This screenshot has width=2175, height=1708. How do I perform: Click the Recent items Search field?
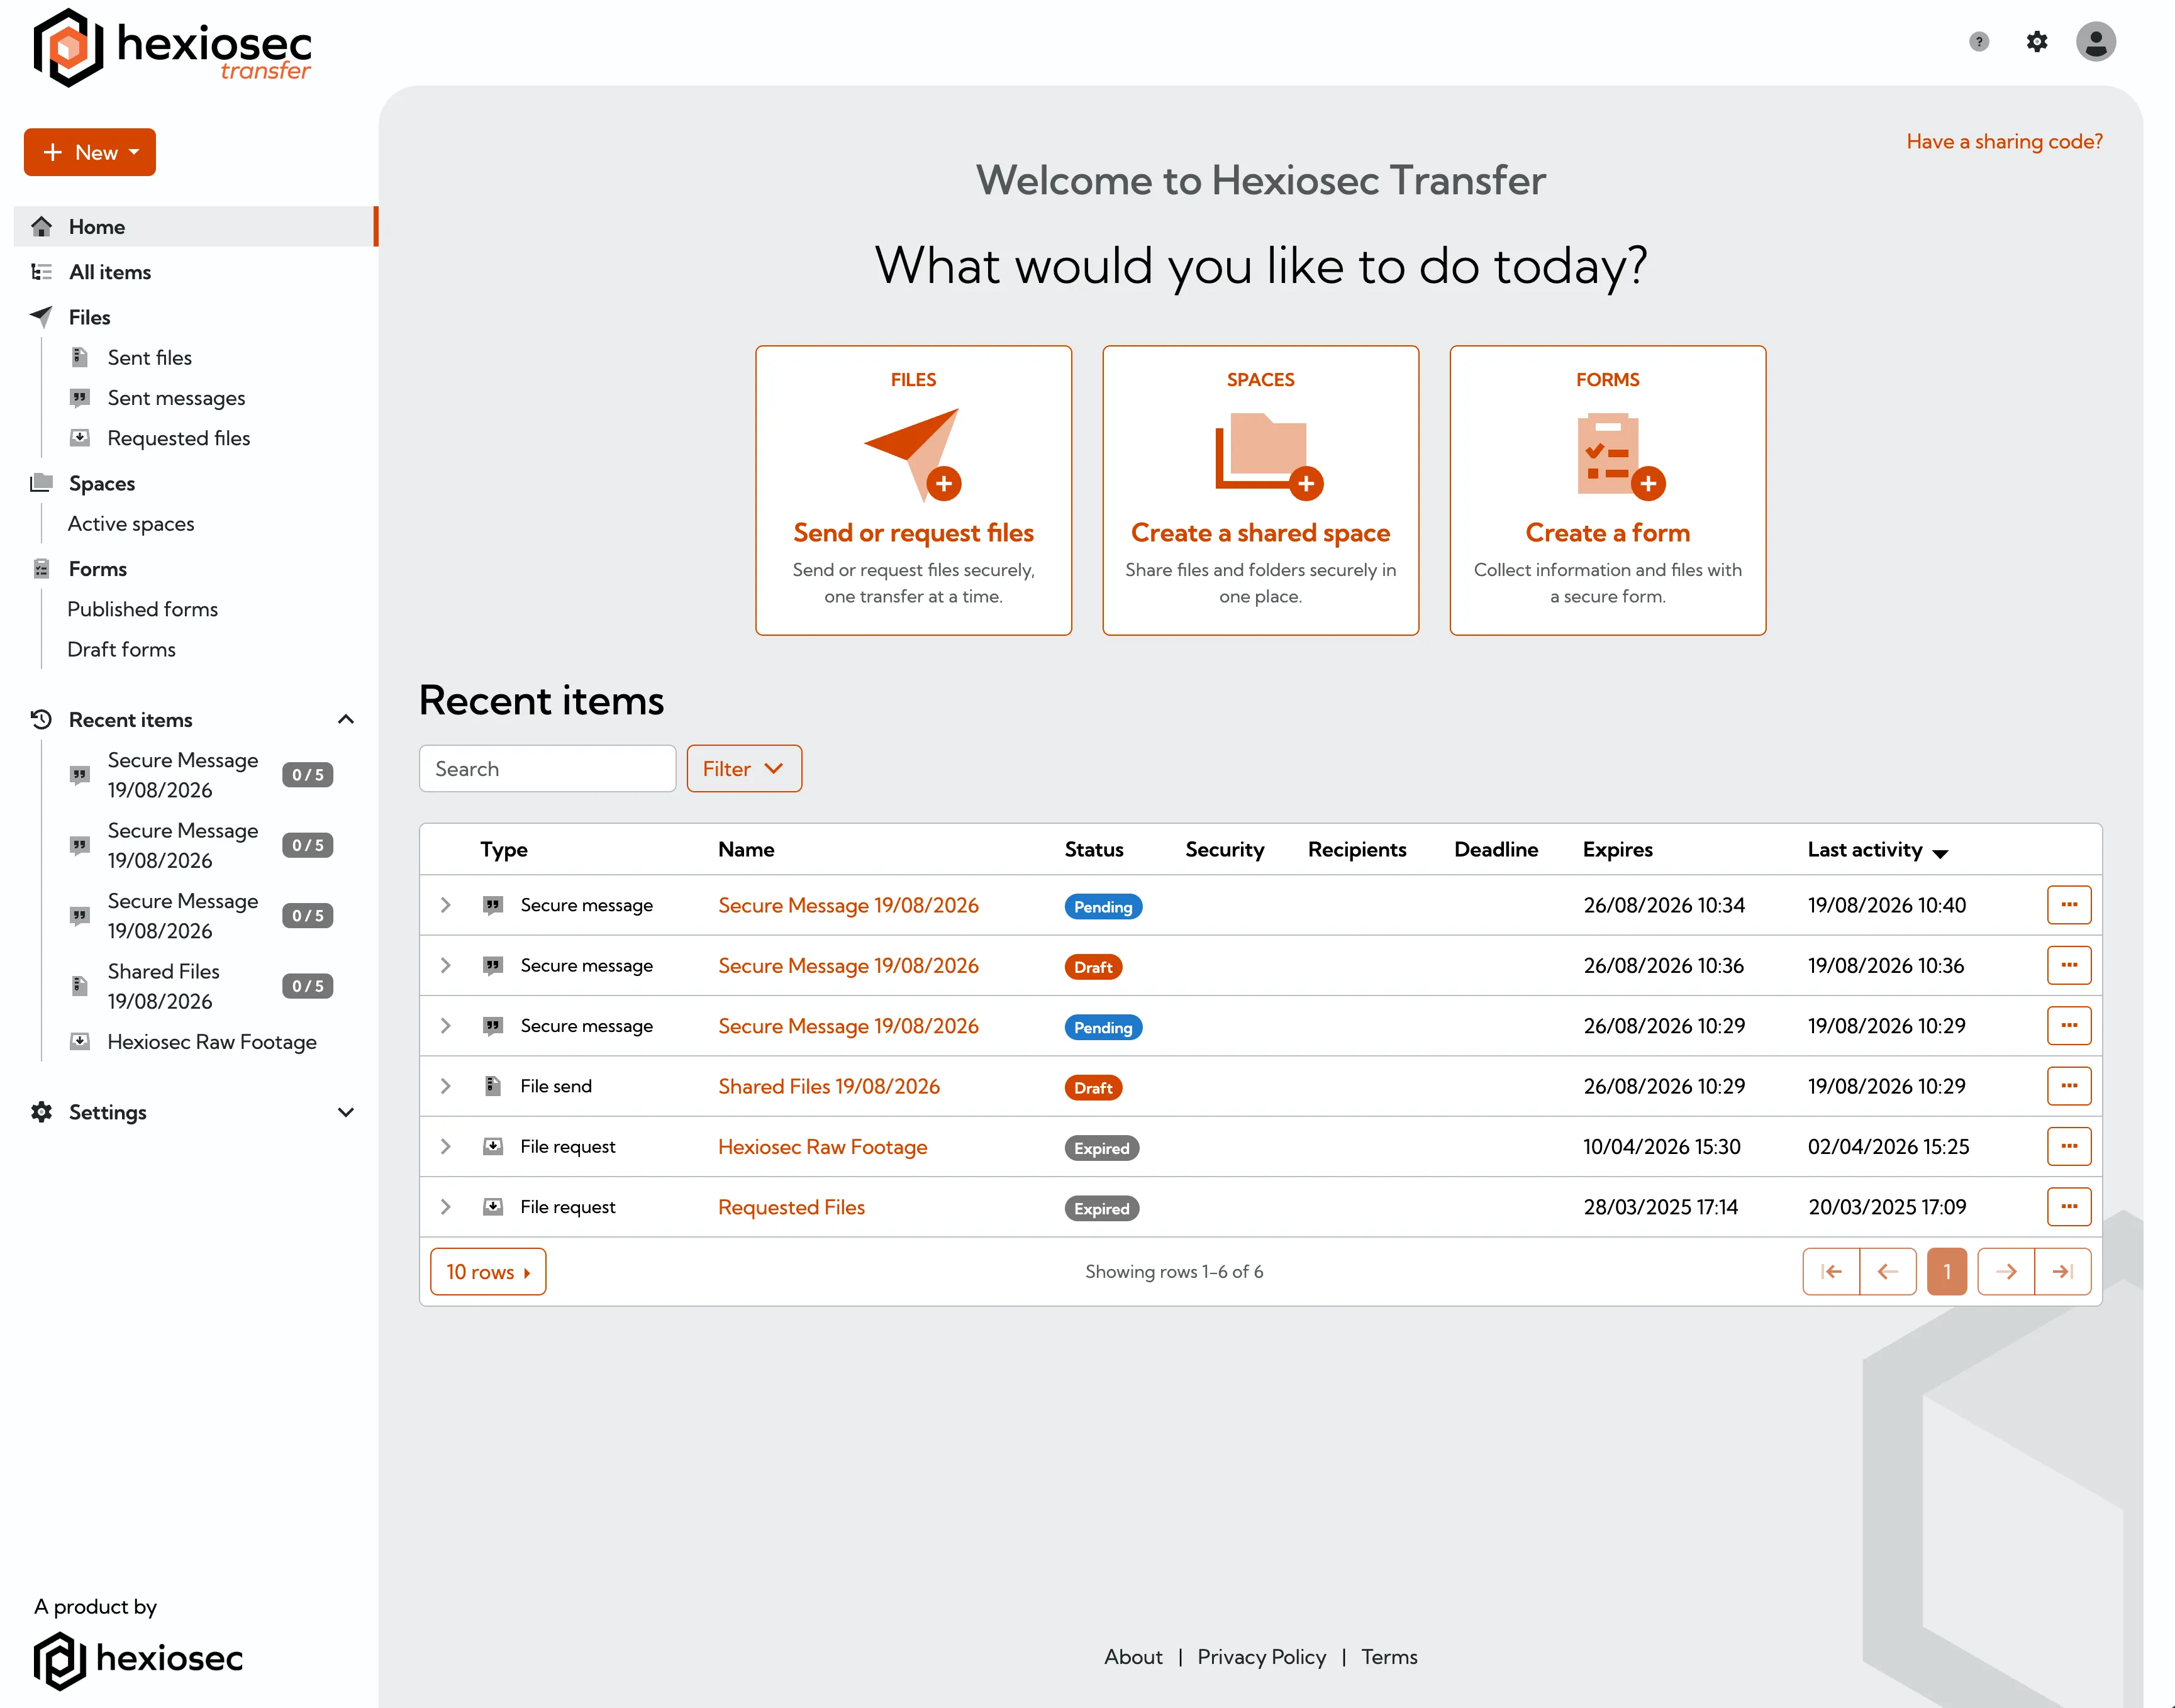coord(548,768)
